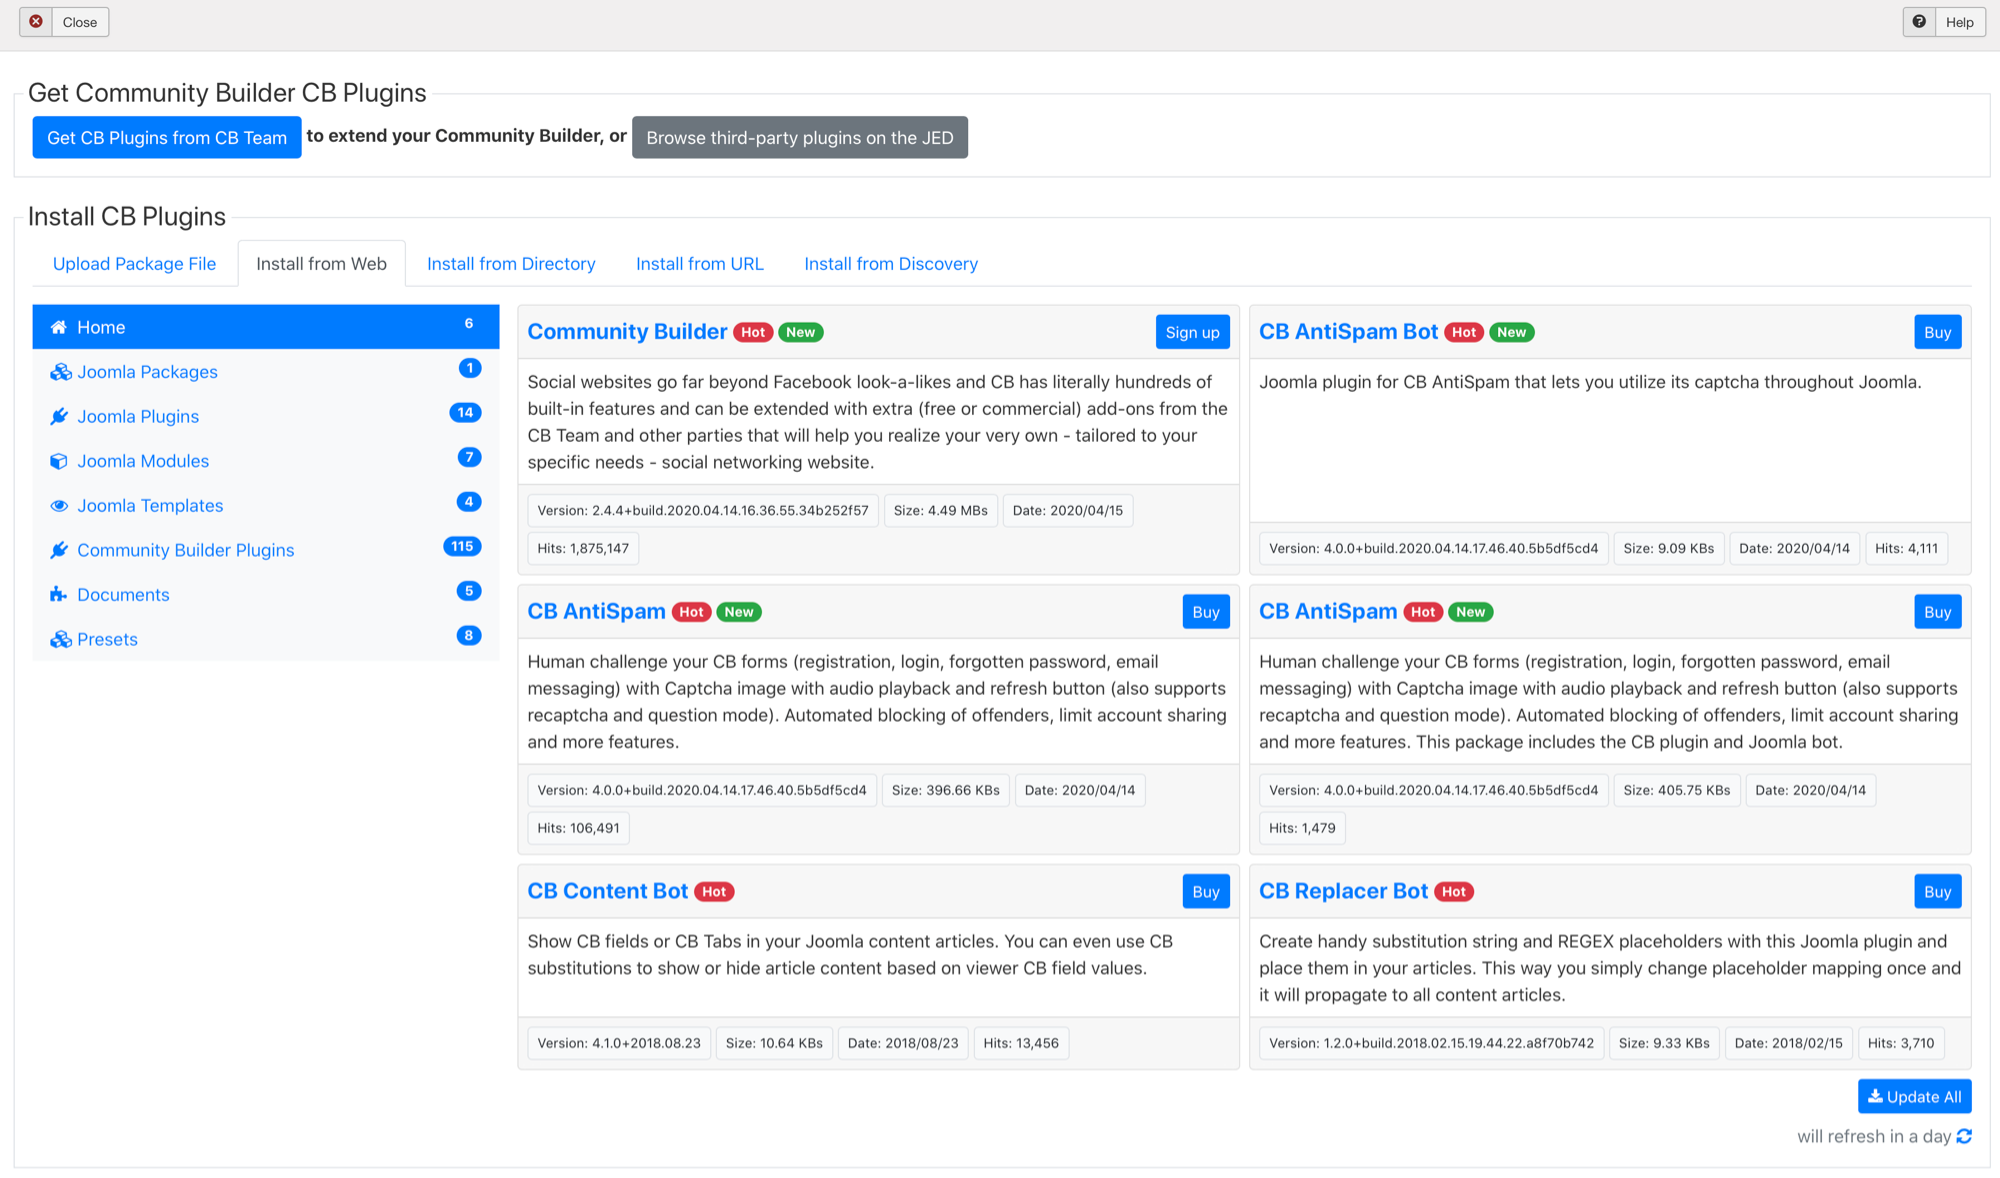This screenshot has width=2000, height=1178.
Task: Click the Size: 9.09 KBs tag
Action: pyautogui.click(x=1668, y=548)
